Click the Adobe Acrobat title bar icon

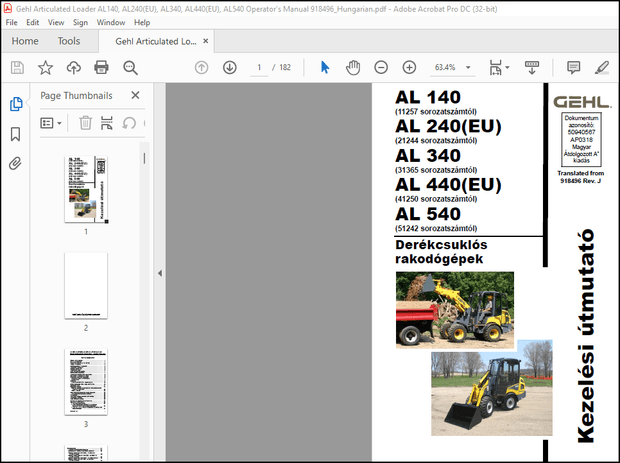(8, 9)
